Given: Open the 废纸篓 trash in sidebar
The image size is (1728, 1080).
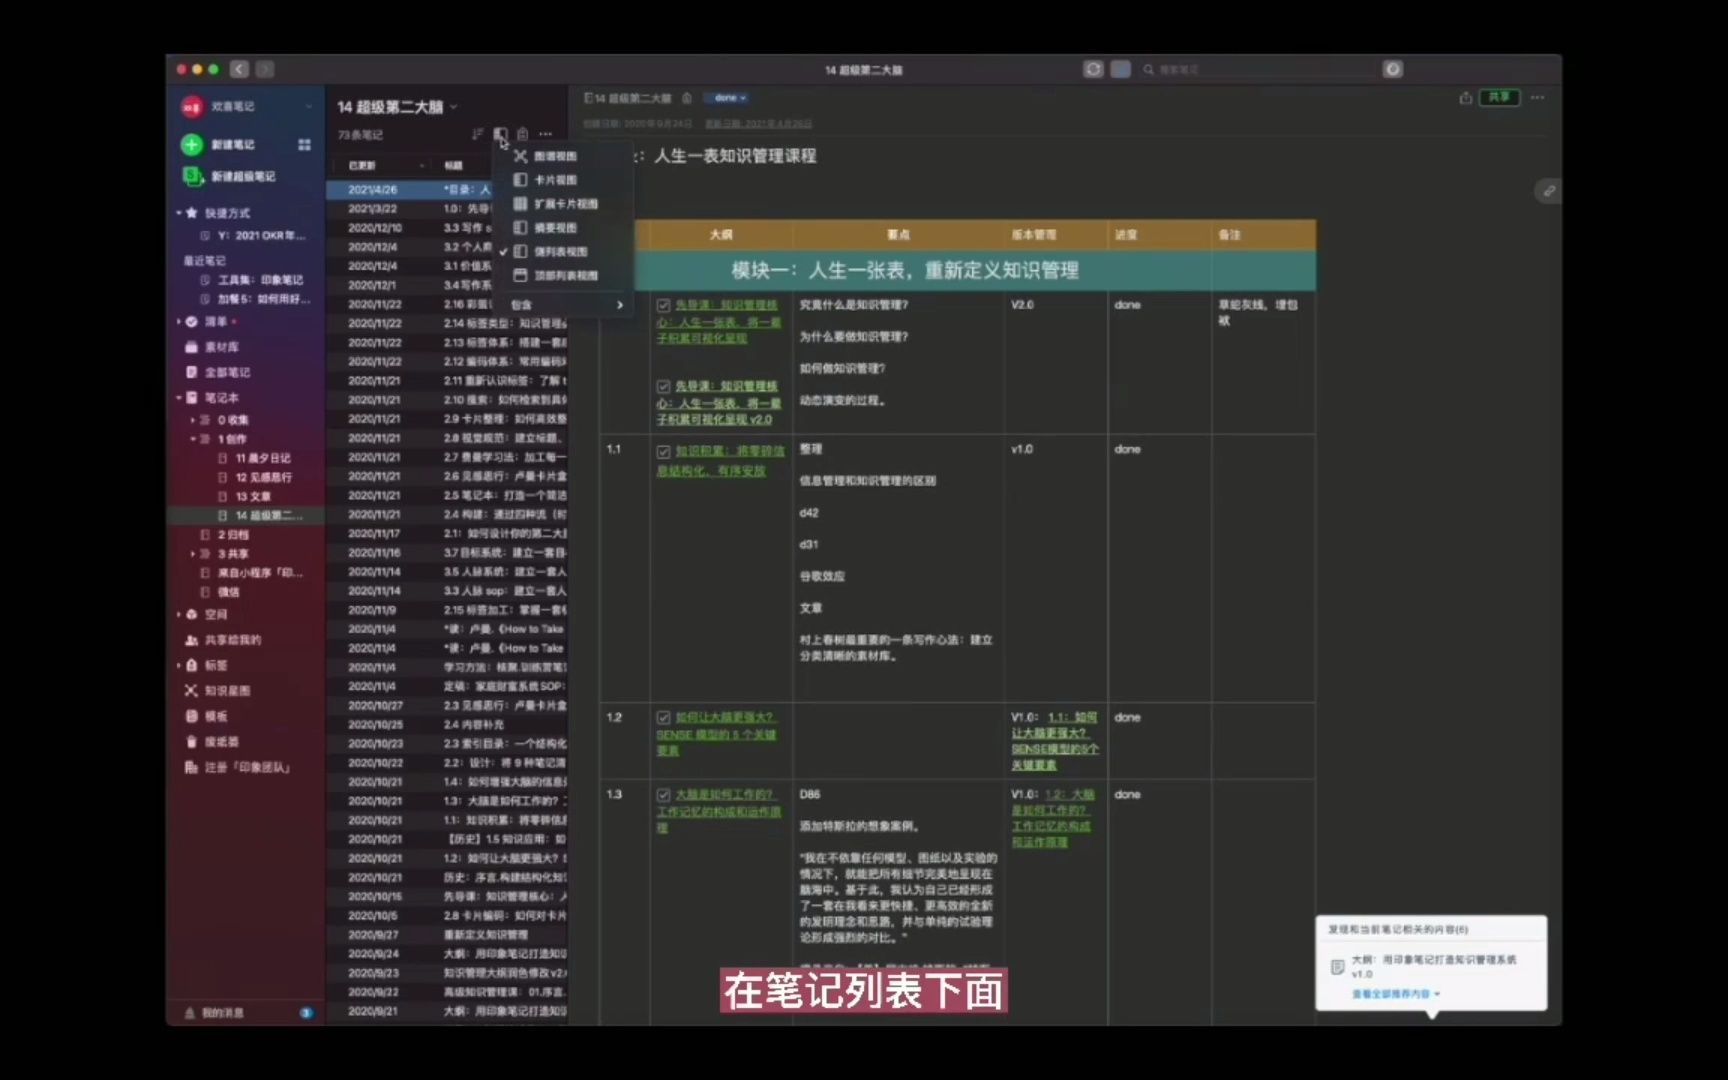Looking at the screenshot, I should pos(222,742).
